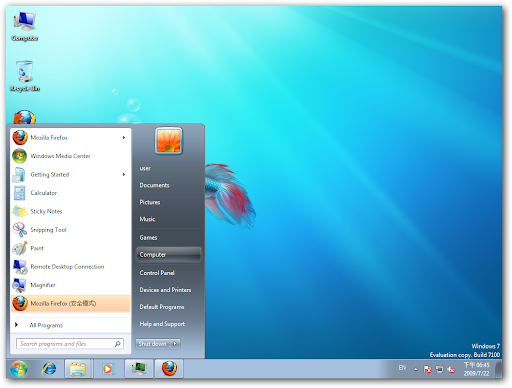Open Action Center flag tray icon

(427, 369)
